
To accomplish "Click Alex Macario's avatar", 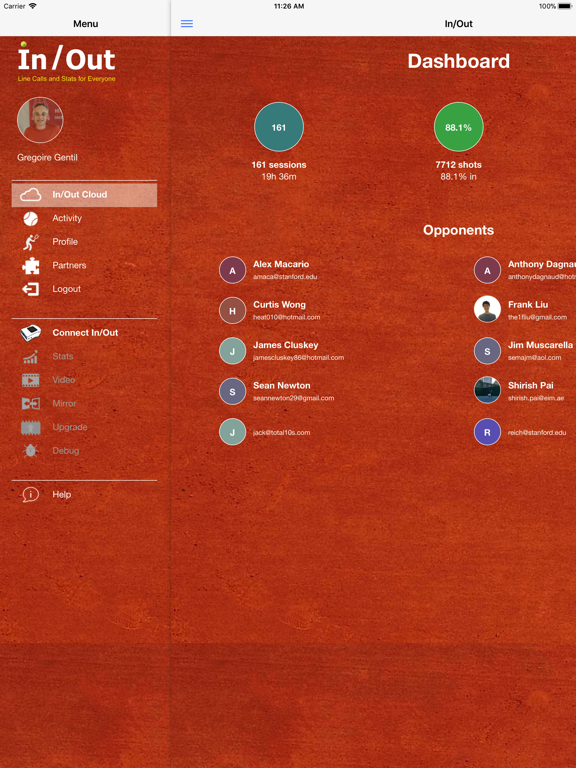I will [x=232, y=270].
